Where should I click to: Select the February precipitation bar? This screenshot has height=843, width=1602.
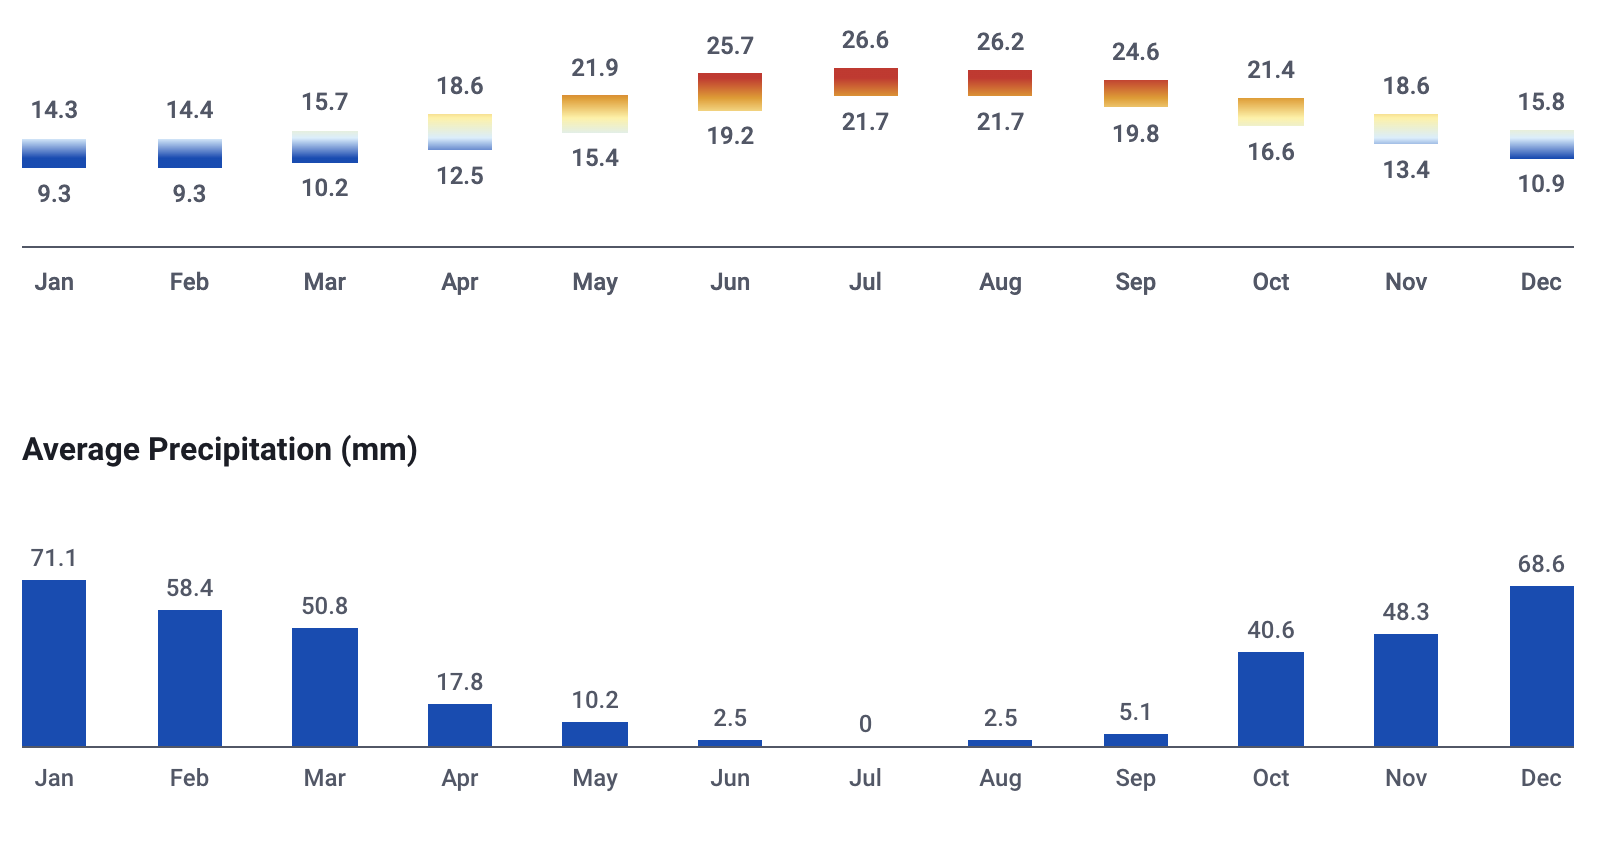(189, 678)
